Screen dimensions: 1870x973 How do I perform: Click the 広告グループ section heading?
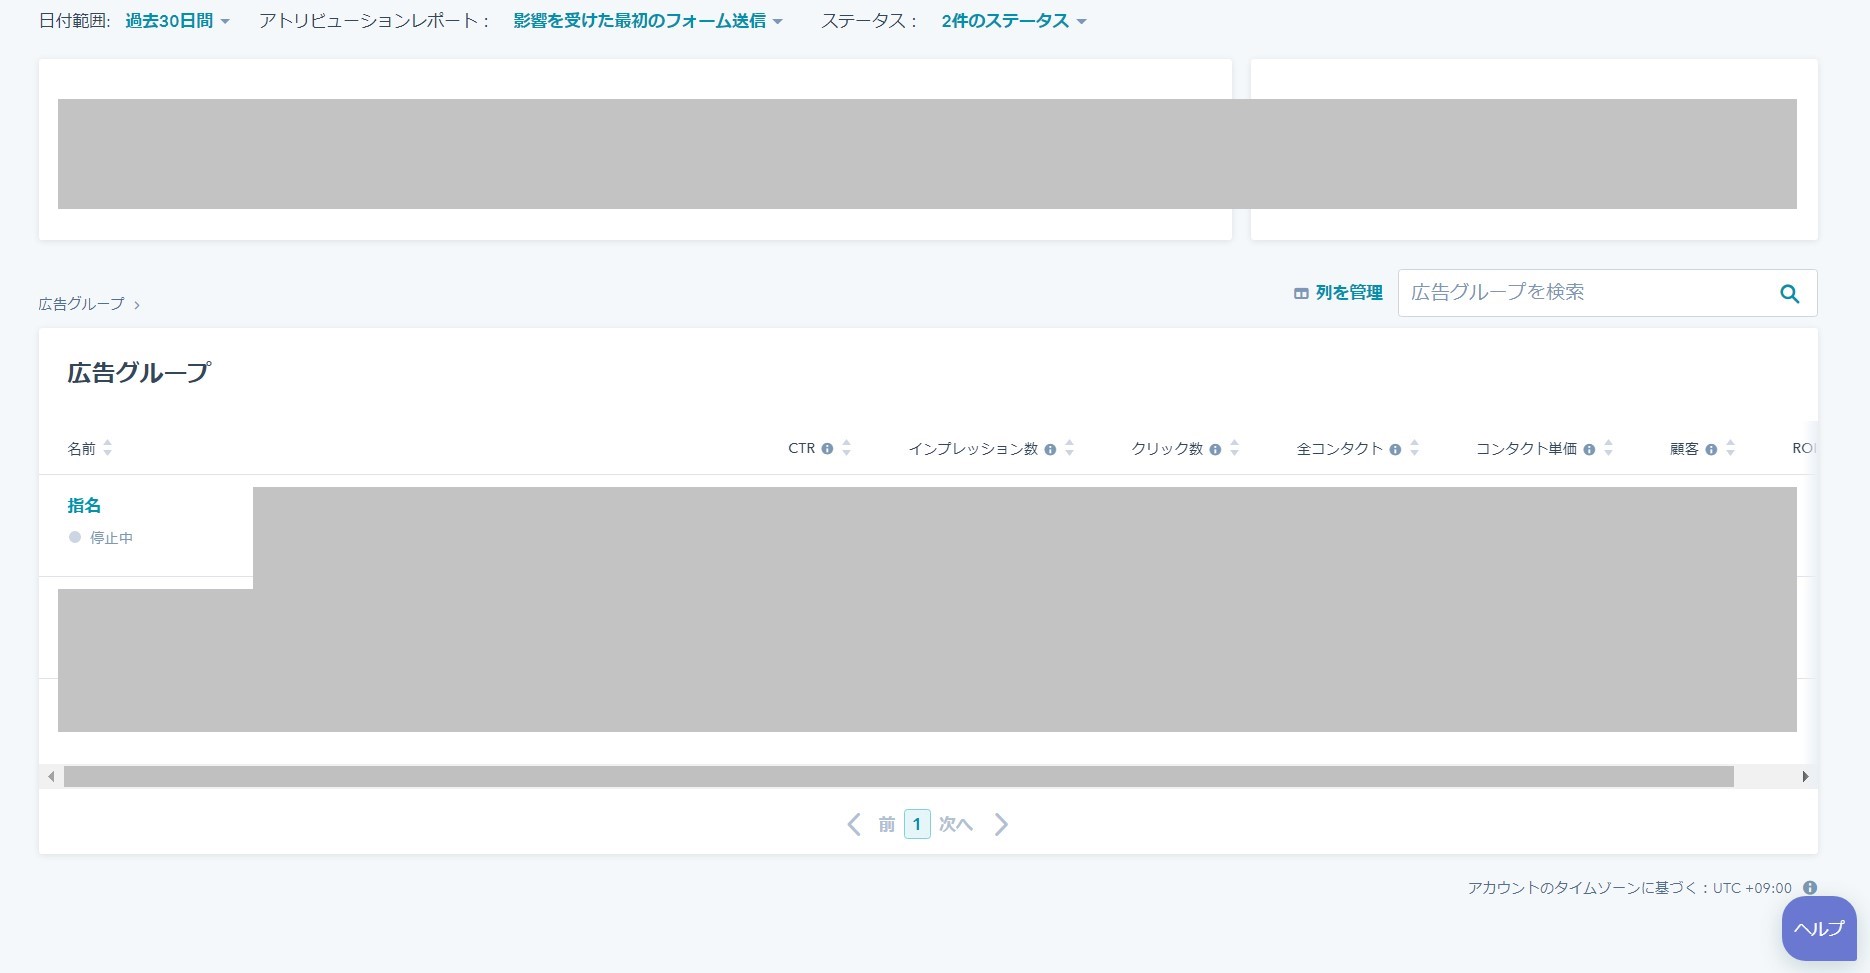tap(139, 373)
